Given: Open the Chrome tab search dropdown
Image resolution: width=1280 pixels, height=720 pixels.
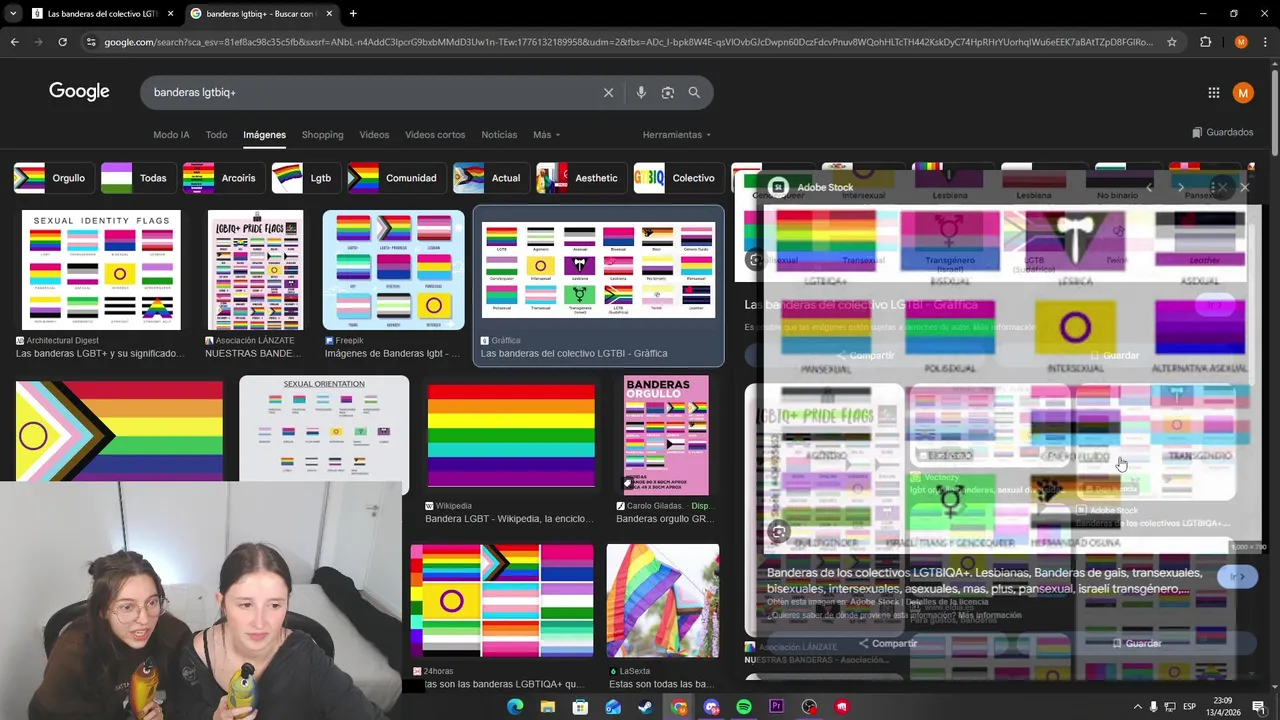Looking at the screenshot, I should click(x=13, y=14).
